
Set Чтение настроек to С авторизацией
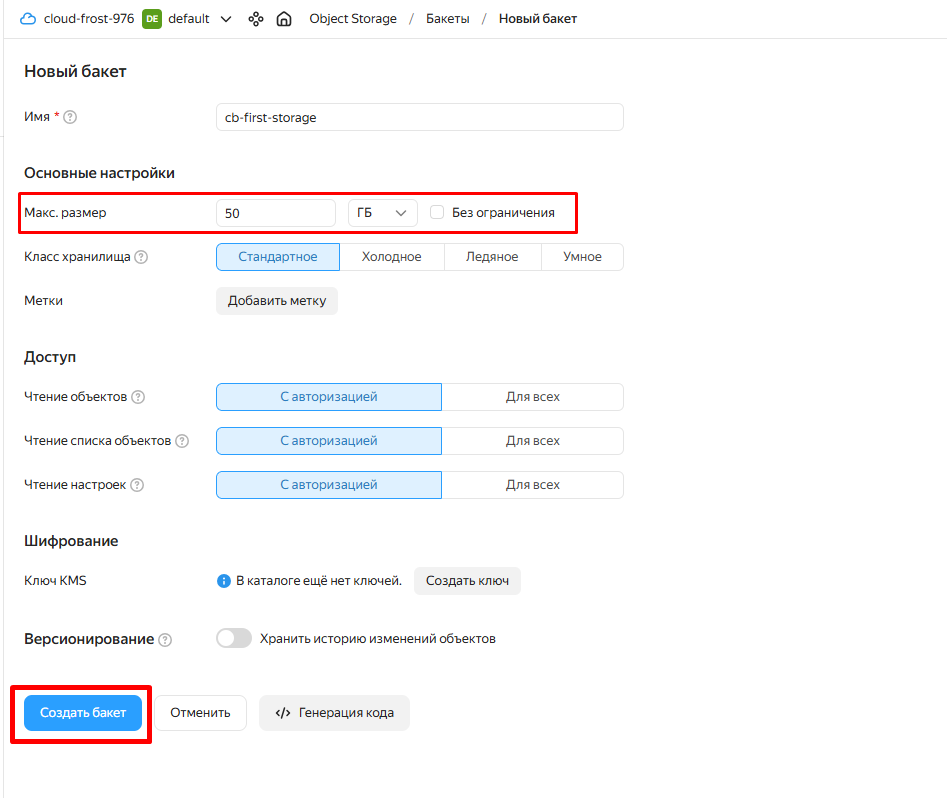click(x=329, y=485)
